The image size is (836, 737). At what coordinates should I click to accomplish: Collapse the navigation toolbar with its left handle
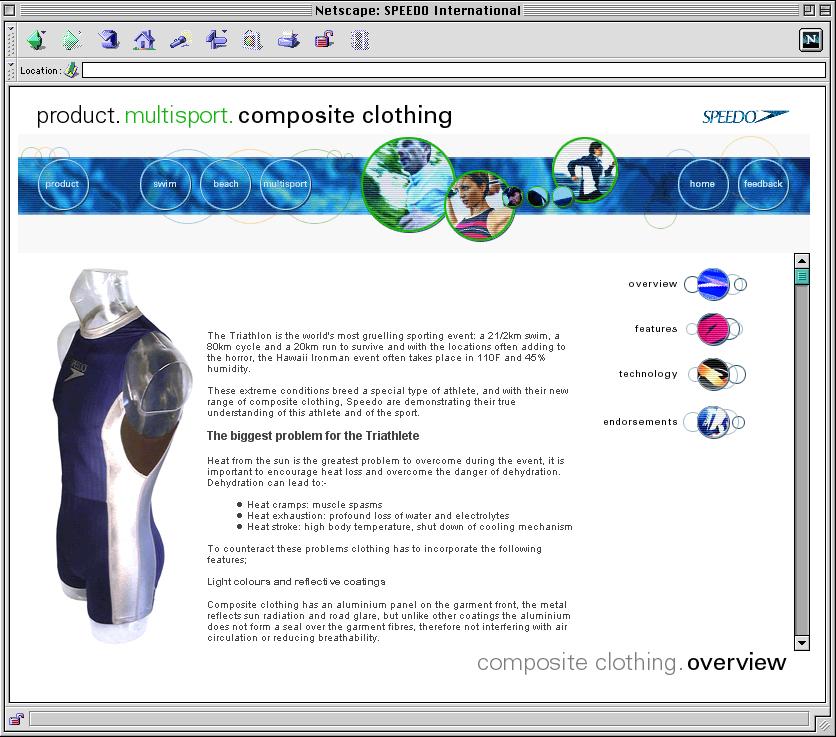coord(12,40)
